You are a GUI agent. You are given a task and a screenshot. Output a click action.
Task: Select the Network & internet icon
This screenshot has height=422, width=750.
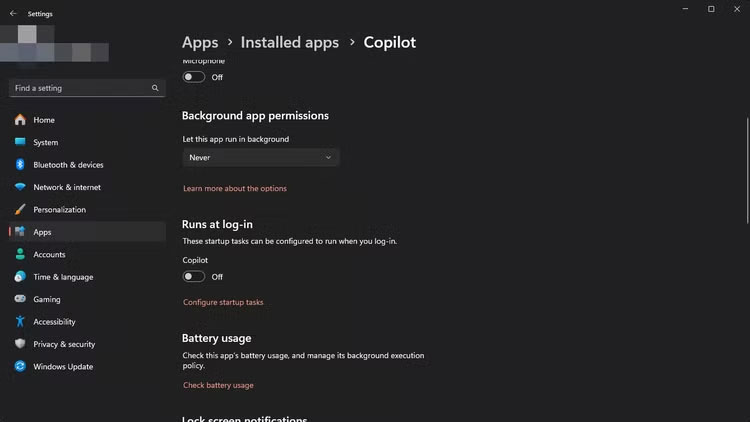point(20,187)
